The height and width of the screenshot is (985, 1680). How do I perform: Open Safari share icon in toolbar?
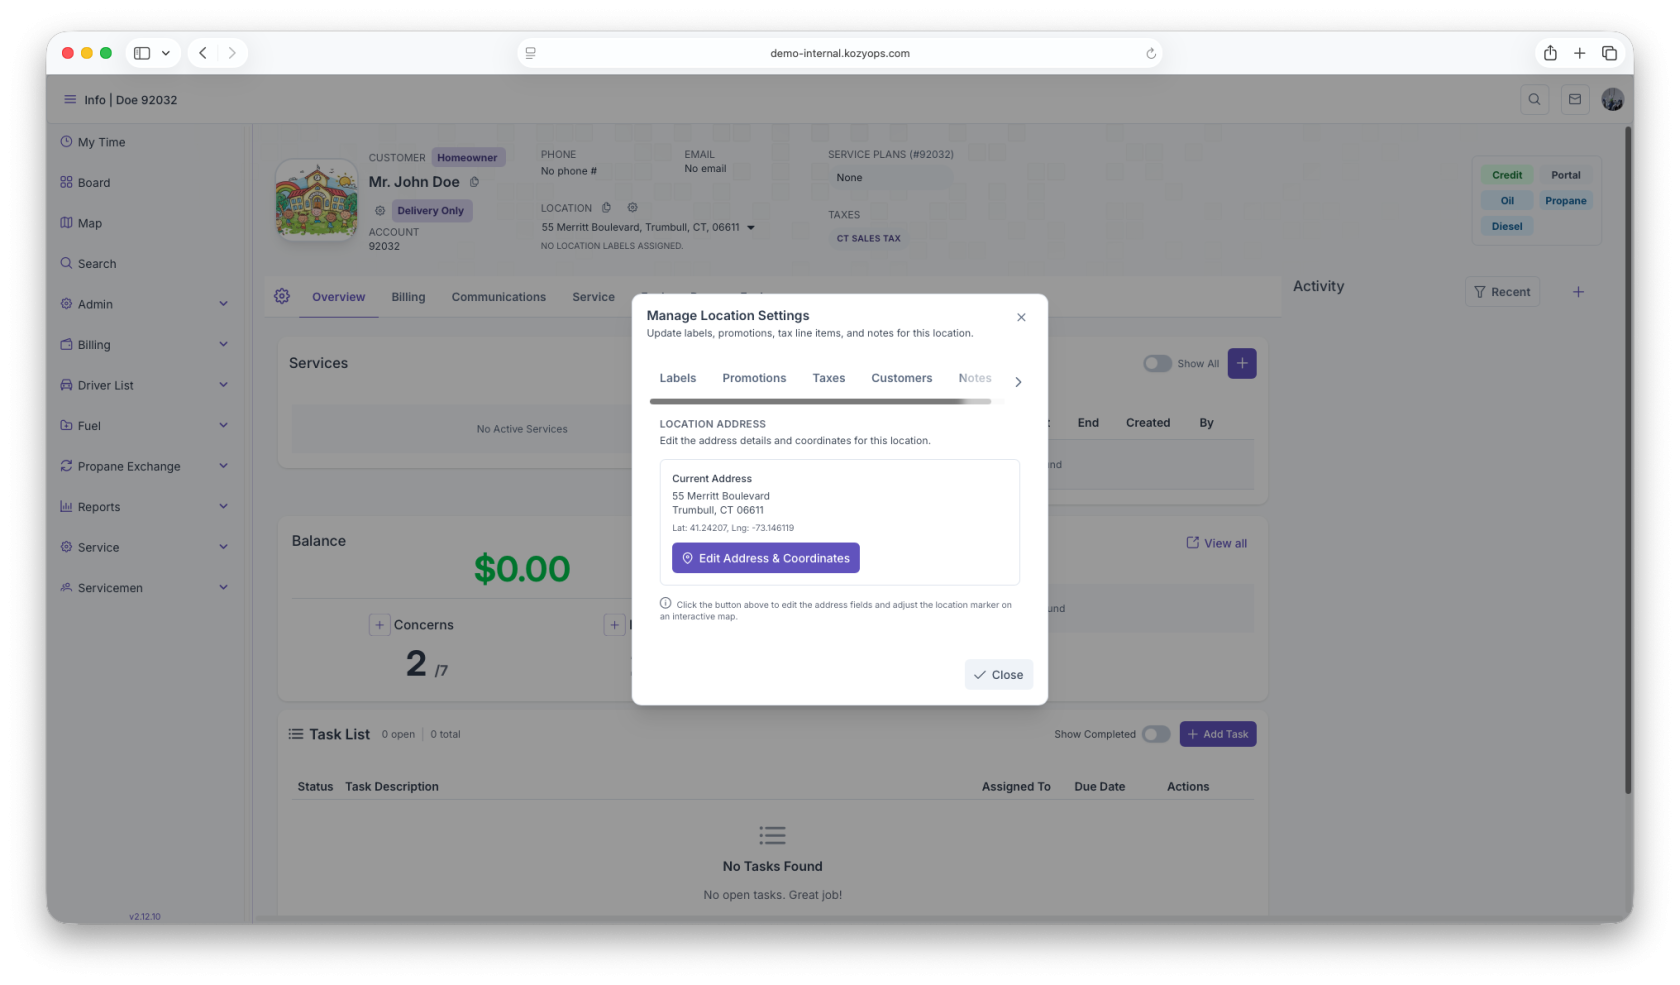[x=1550, y=53]
